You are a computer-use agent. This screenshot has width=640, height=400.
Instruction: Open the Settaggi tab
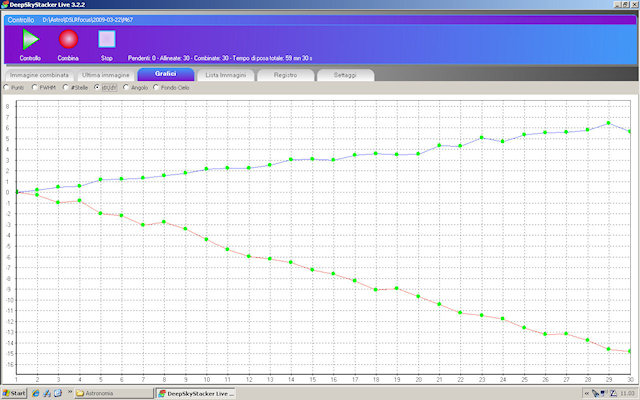pos(345,75)
